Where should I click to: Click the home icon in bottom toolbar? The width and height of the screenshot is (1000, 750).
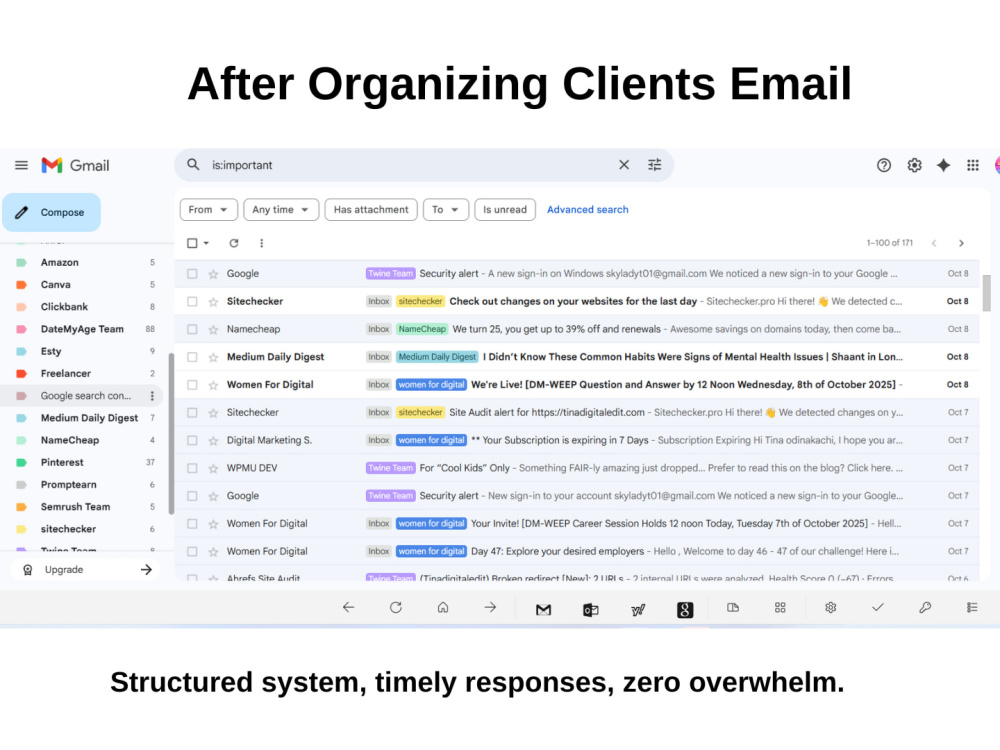(443, 608)
